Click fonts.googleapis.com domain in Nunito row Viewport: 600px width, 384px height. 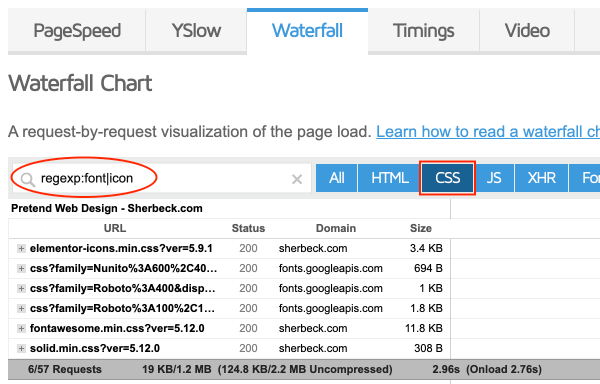click(331, 268)
